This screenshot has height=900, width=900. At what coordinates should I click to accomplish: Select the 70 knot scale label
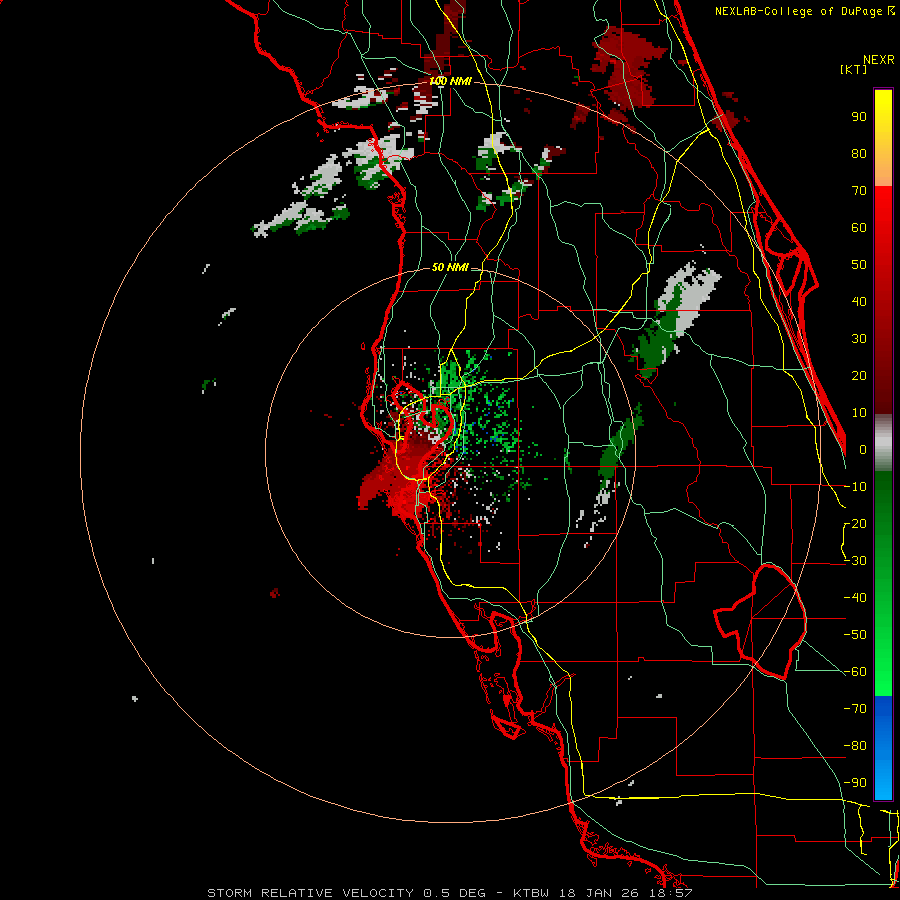[x=859, y=191]
